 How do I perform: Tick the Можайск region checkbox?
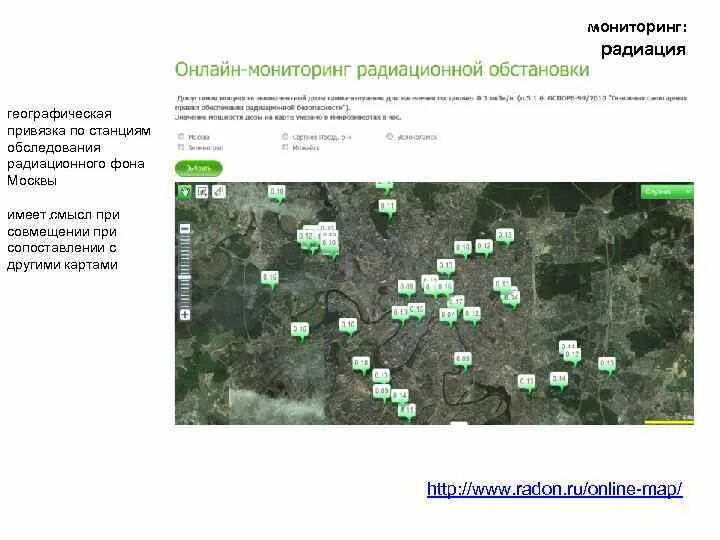285,147
